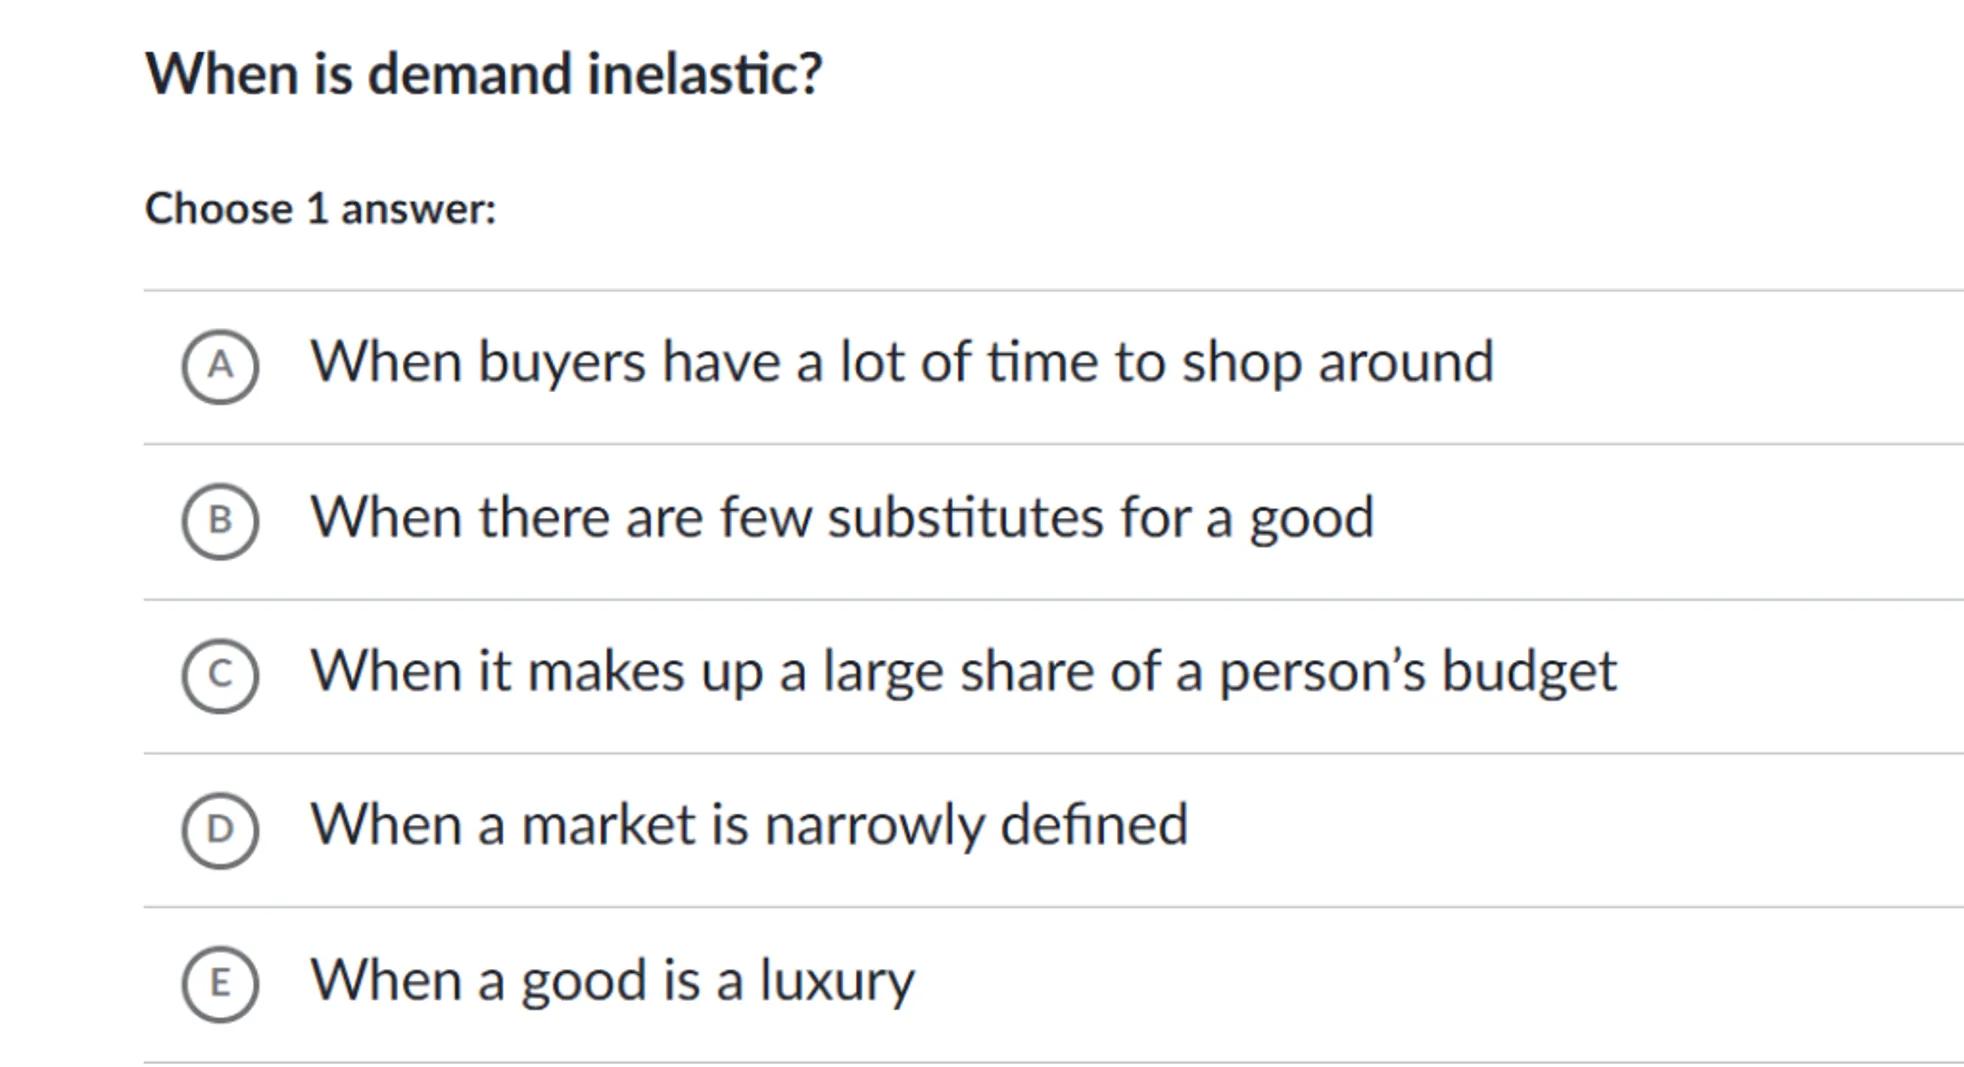Click the 'When is demand inelastic?' heading
Viewport: 1964px width, 1067px height.
tap(484, 74)
